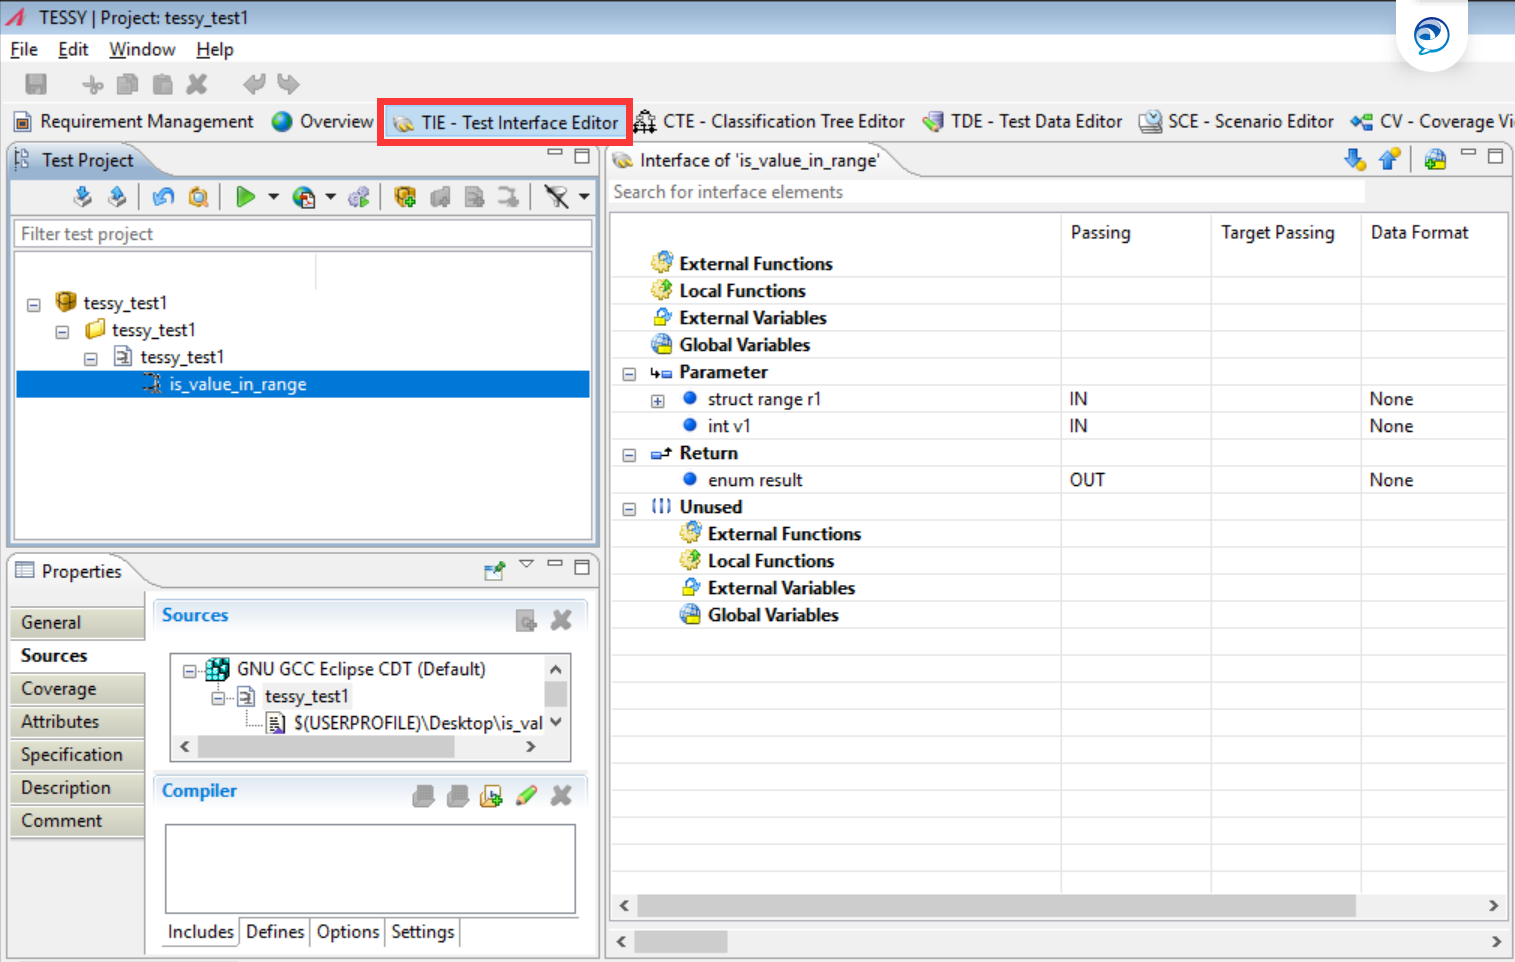Click the Copy icon in the main toolbar
Viewport: 1515px width, 962px height.
127,84
